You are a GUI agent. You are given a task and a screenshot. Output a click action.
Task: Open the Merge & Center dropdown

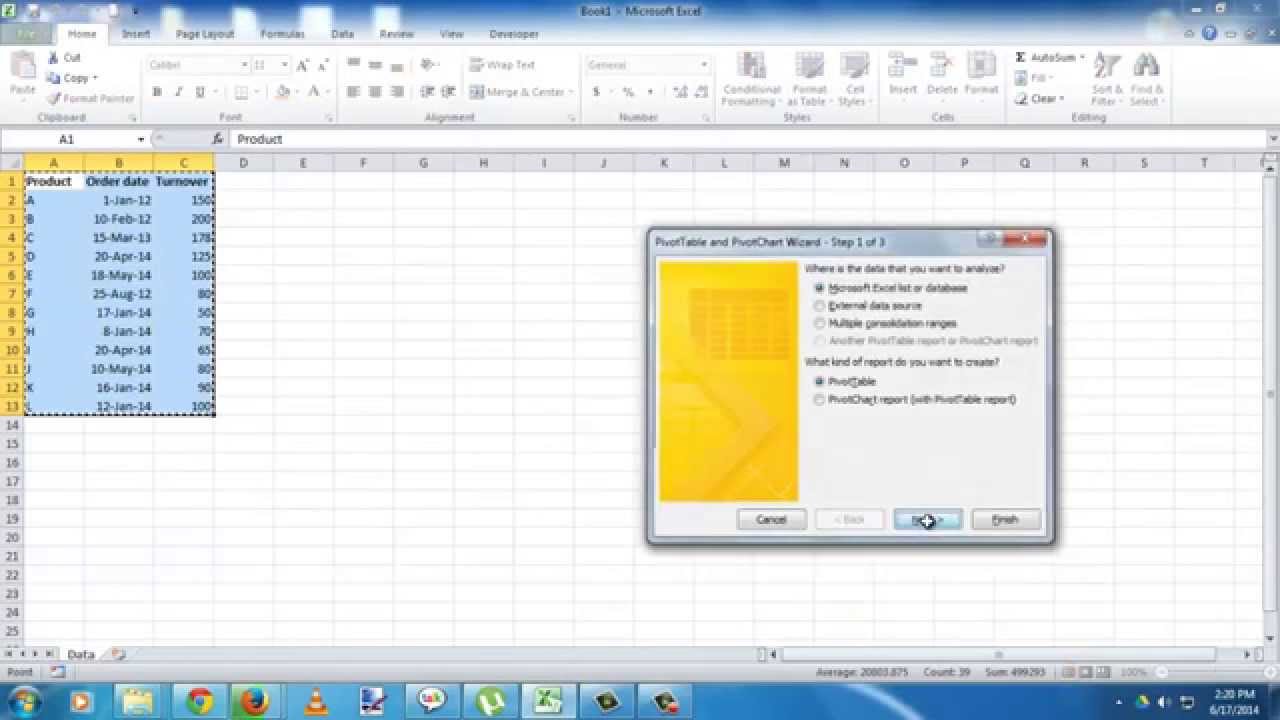[571, 92]
